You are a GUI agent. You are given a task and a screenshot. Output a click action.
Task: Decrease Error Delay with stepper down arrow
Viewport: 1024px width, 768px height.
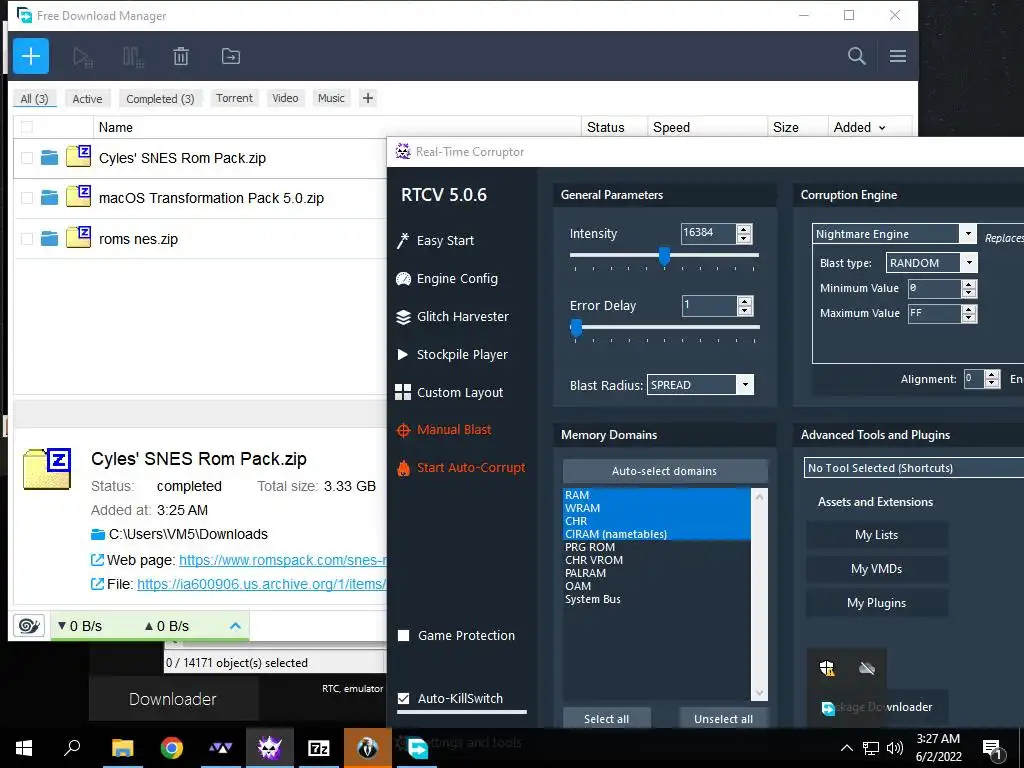(744, 311)
